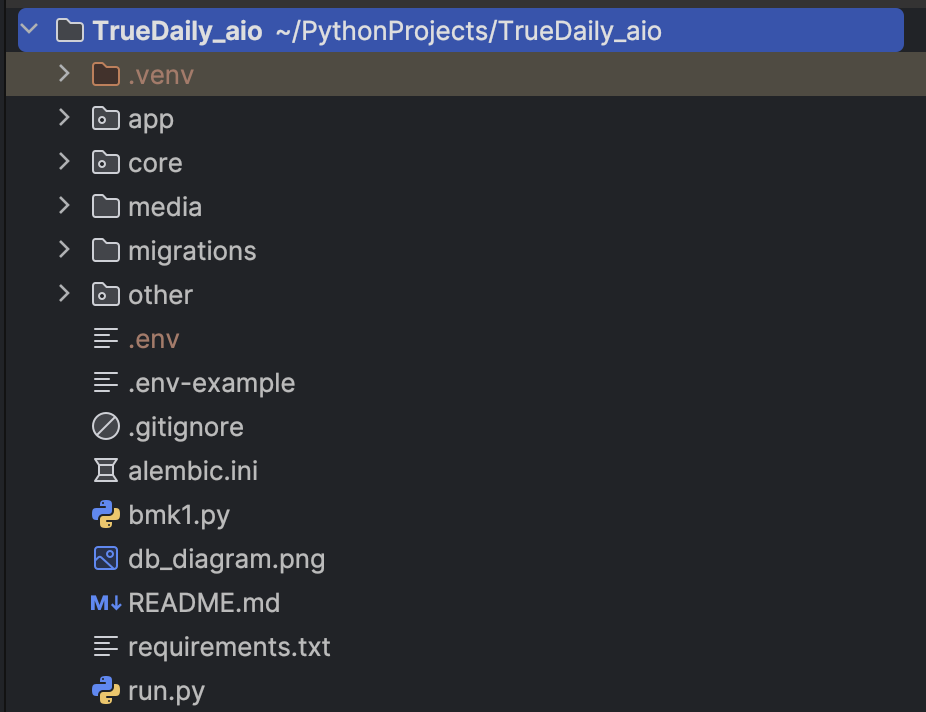Select the .env-example file
Screen dimensions: 926x712
(x=211, y=383)
